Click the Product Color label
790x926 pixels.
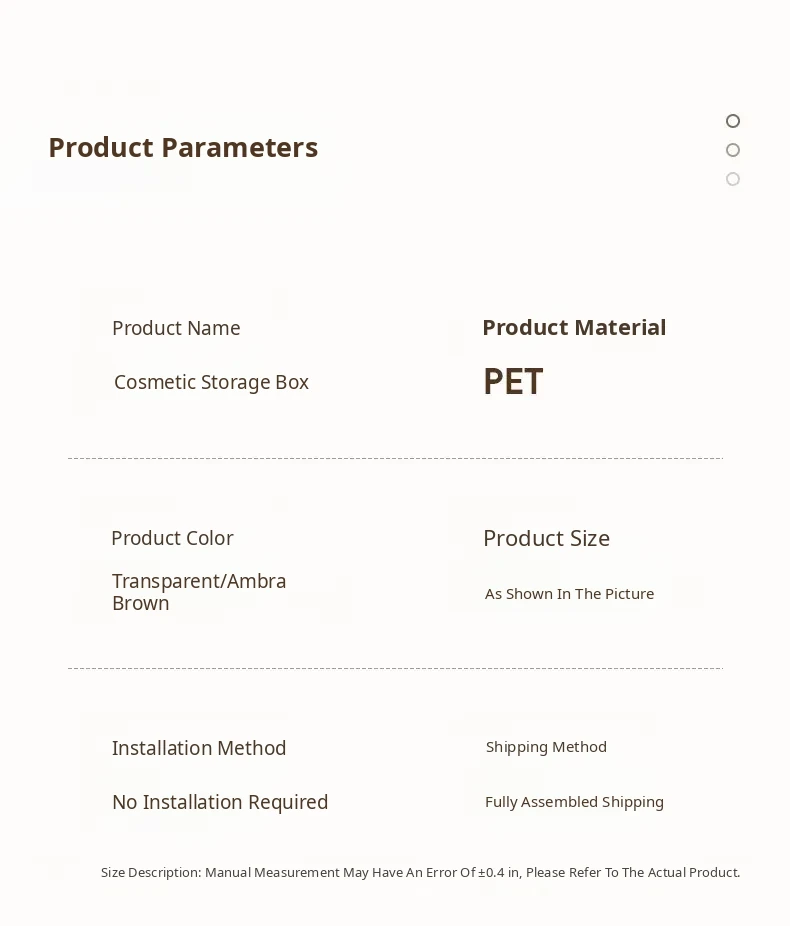pyautogui.click(x=172, y=538)
